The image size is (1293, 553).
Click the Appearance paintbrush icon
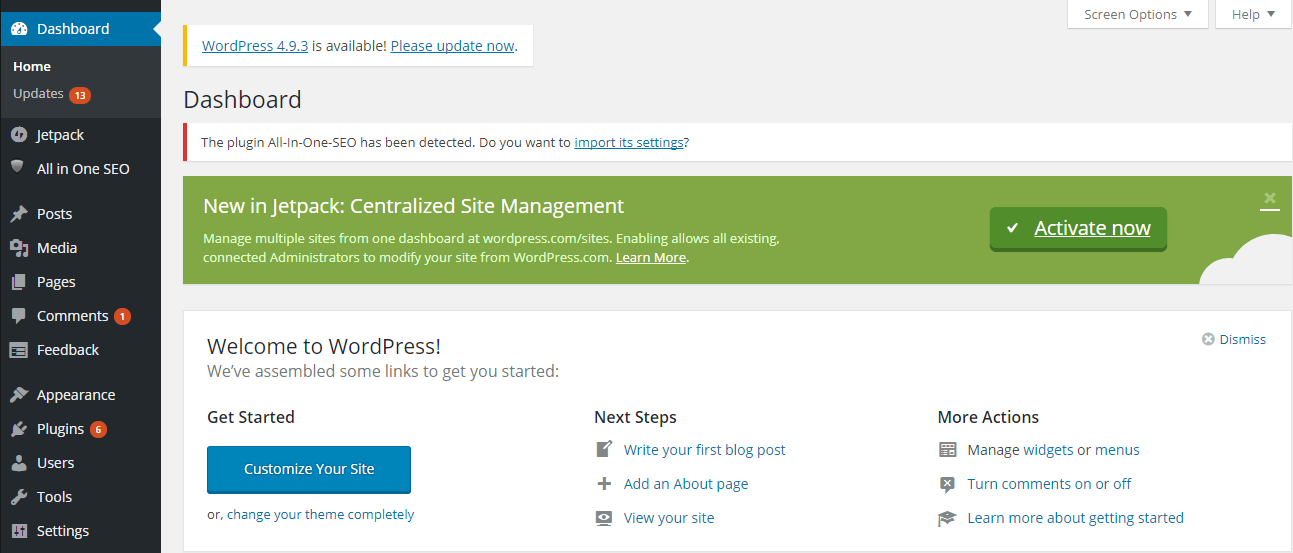tap(18, 395)
